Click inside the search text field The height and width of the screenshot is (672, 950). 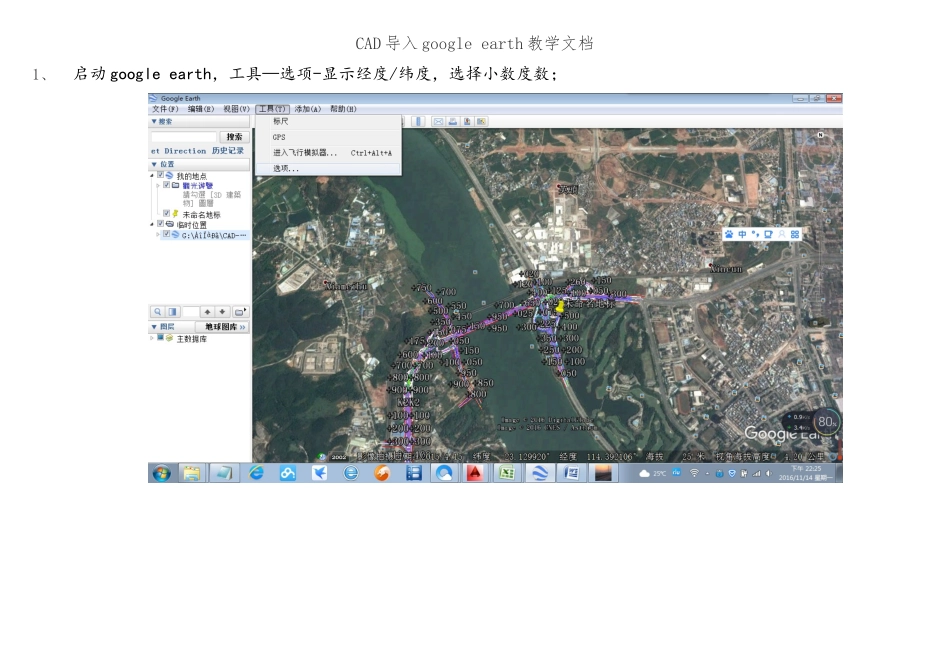(184, 137)
